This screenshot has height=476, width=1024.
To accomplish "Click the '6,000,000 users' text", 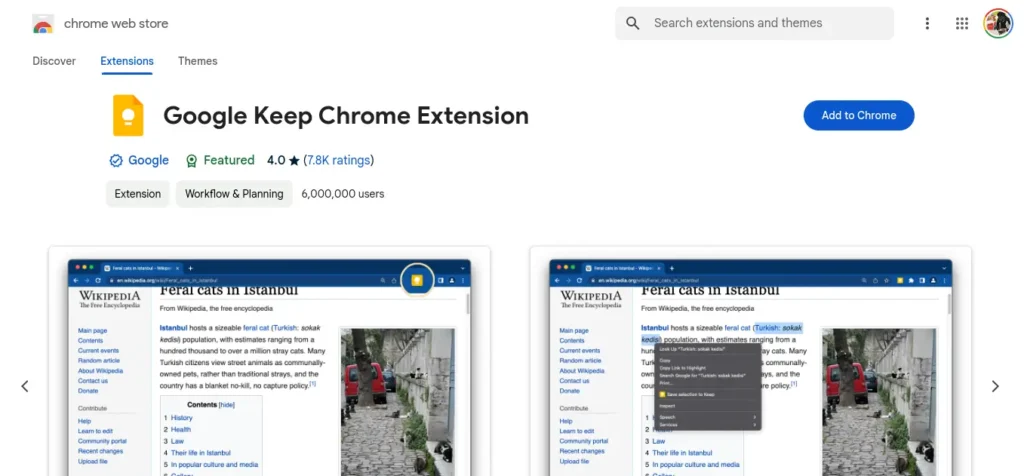I will tap(343, 194).
